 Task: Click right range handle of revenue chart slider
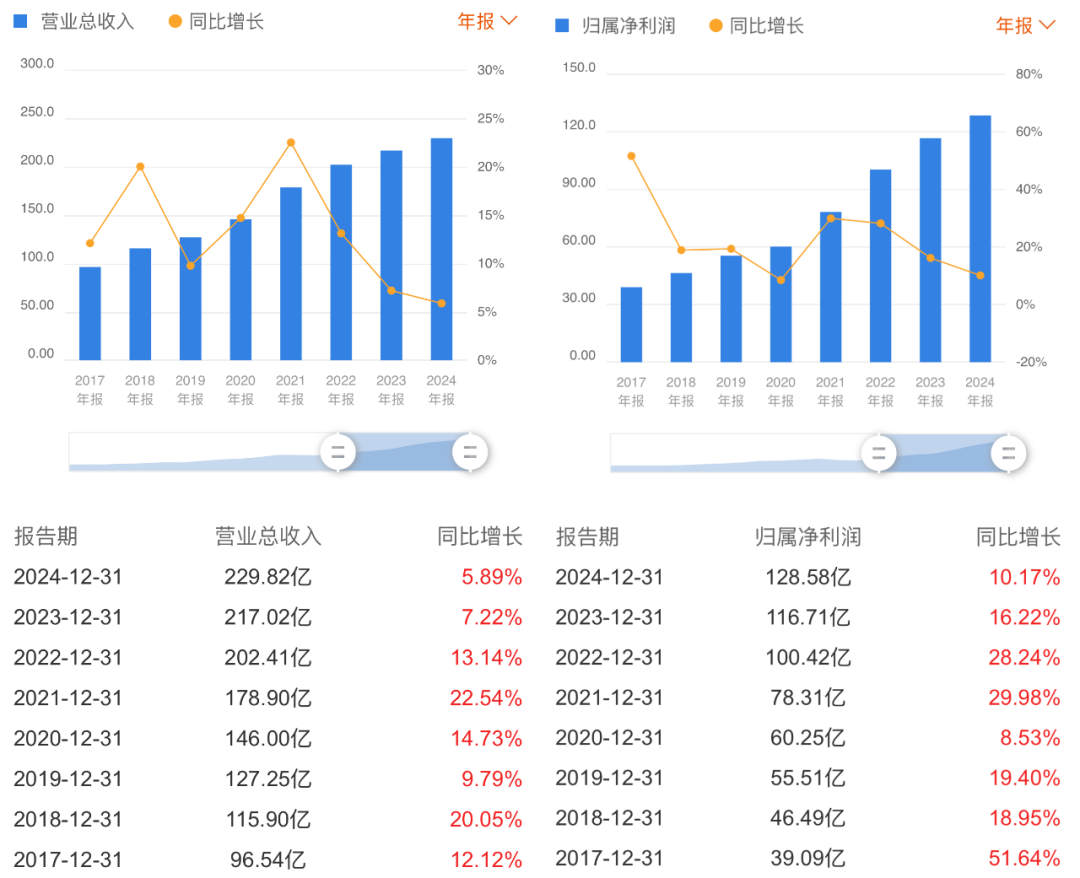point(470,452)
